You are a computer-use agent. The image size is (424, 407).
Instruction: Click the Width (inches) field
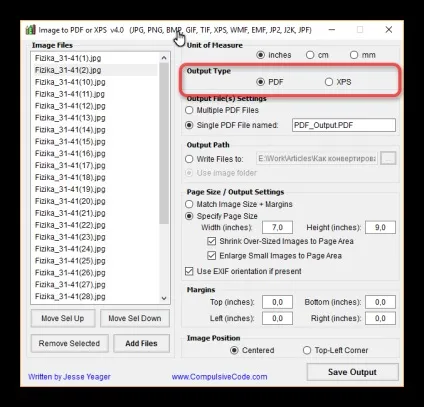pyautogui.click(x=277, y=228)
